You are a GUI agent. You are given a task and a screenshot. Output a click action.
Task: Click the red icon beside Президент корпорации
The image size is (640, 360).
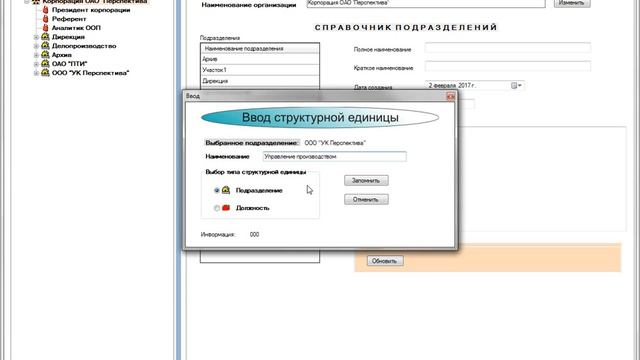45,10
